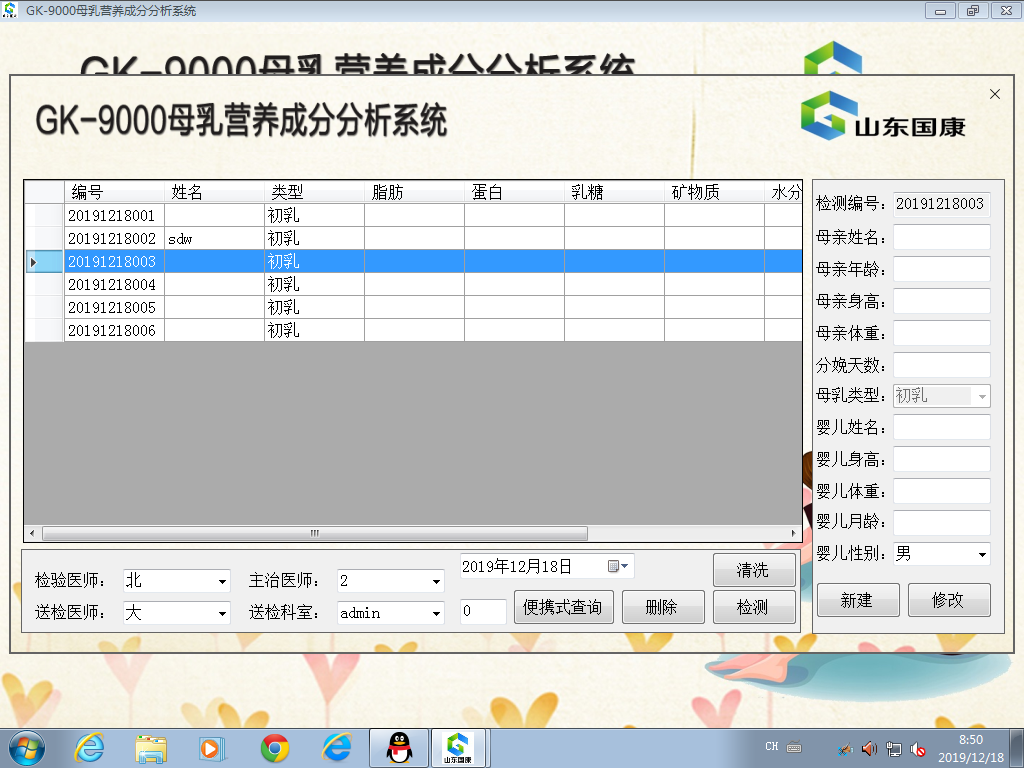This screenshot has width=1024, height=768.
Task: Click the 脂肪 column header
Action: (x=414, y=192)
